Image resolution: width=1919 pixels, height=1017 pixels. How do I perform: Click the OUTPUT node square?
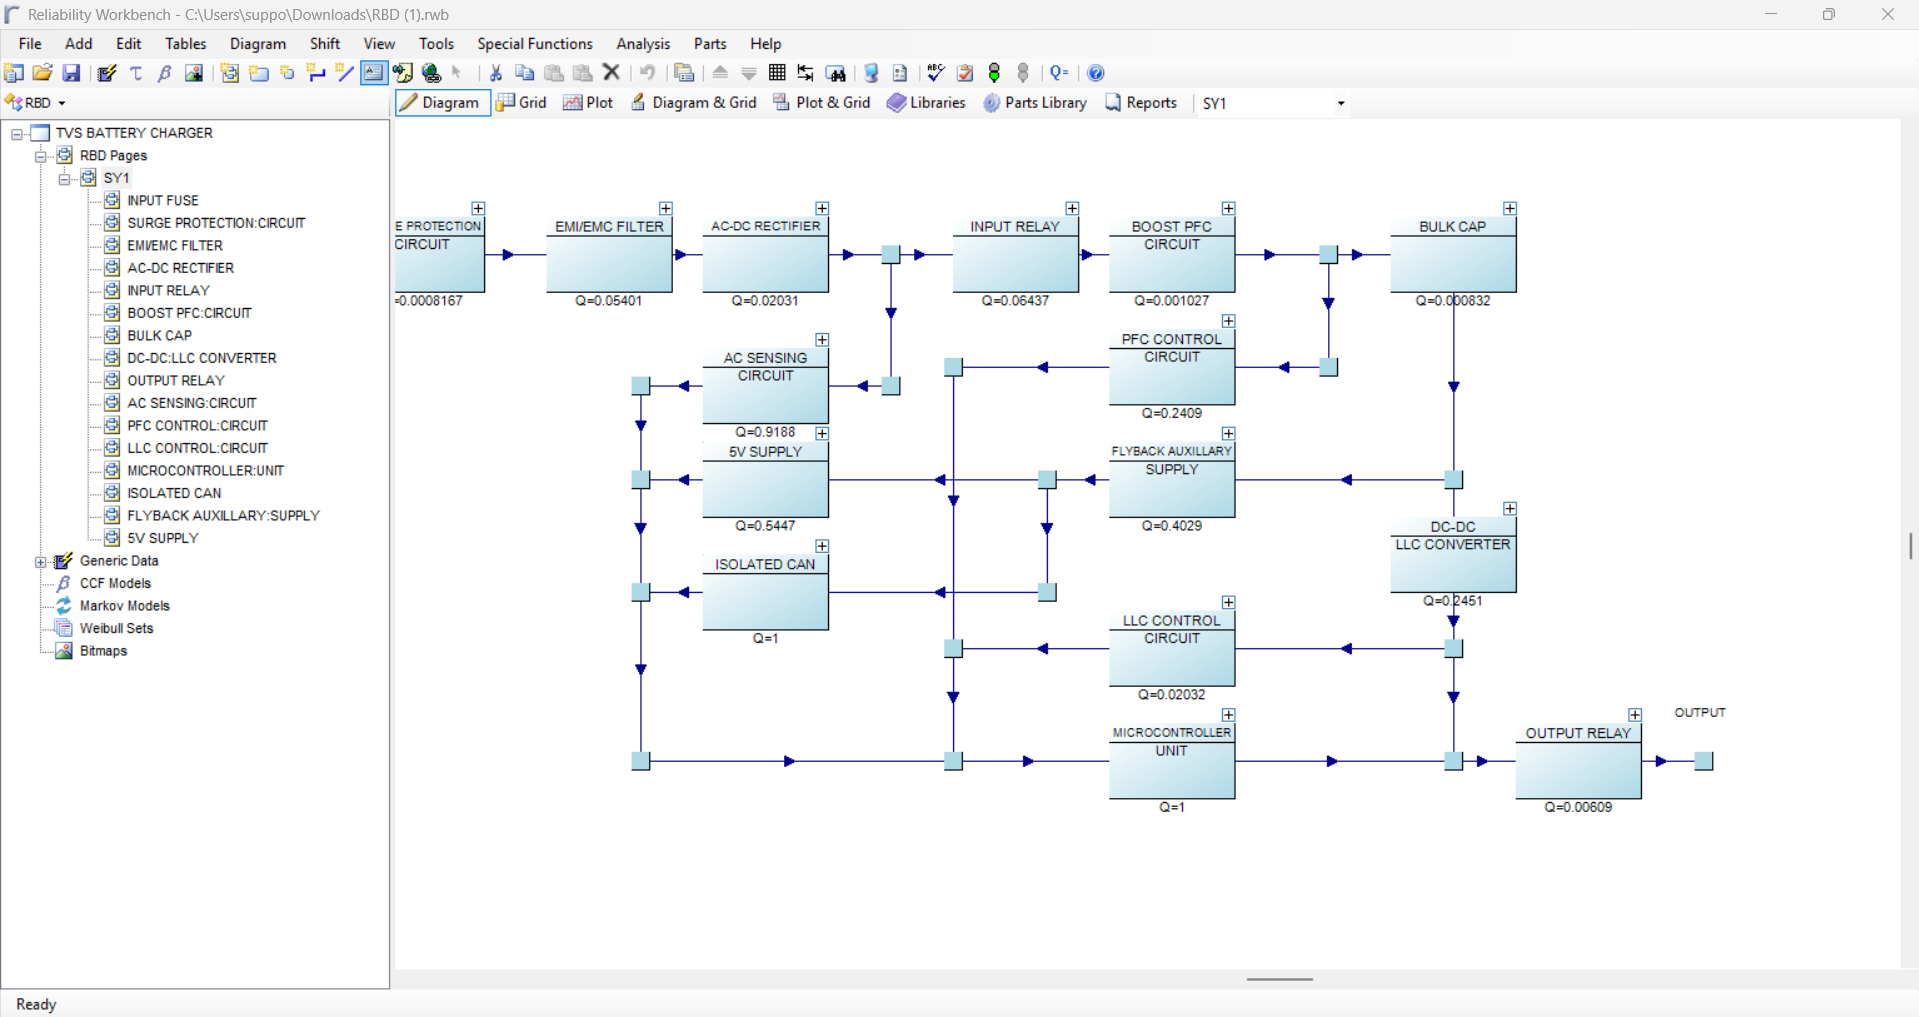[x=1704, y=761]
